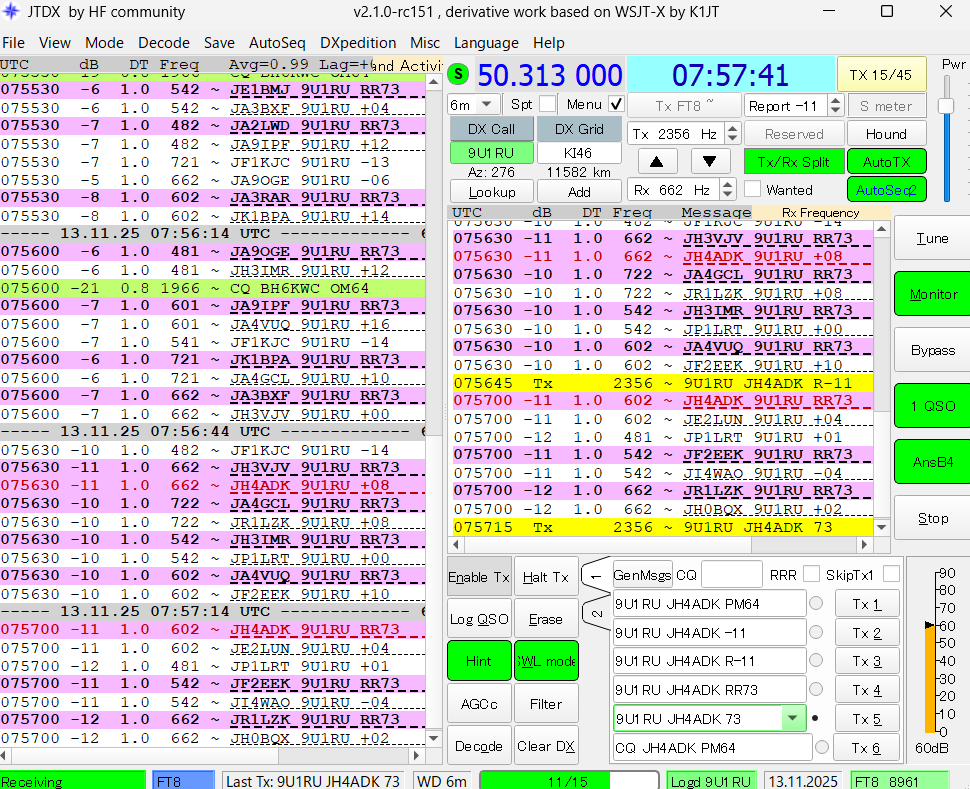
Task: Toggle the SWL mode button
Action: tap(546, 661)
